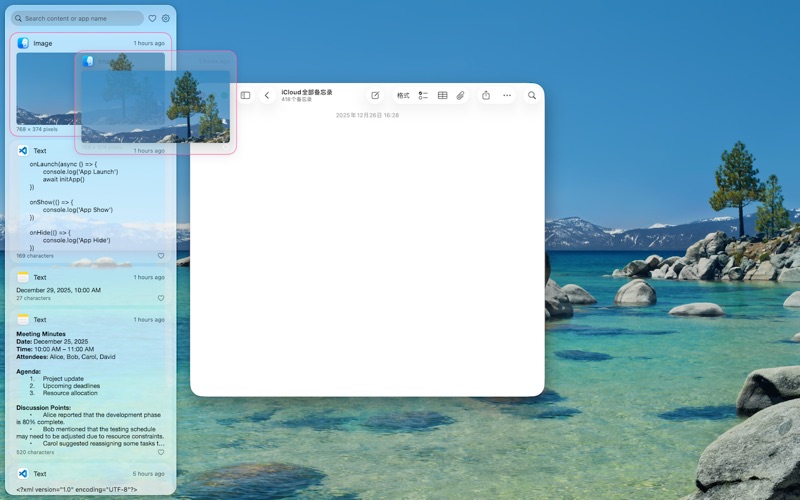Insert a checklist in the note
800x500 pixels.
[x=423, y=95]
